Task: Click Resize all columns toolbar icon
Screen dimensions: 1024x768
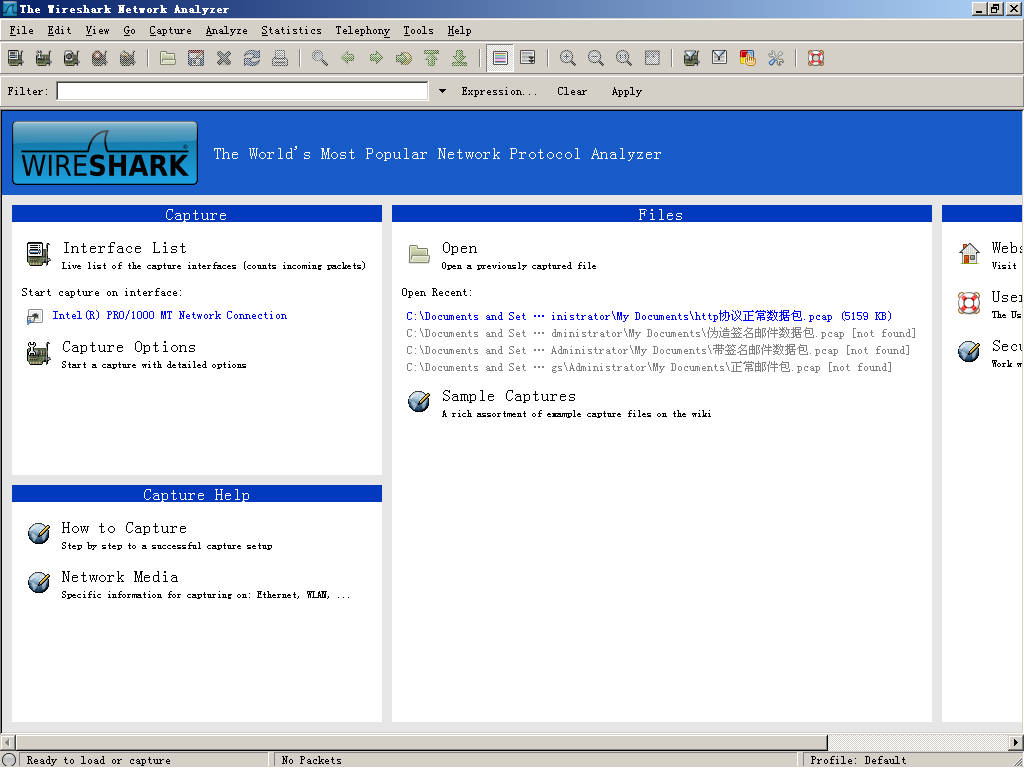Action: (x=652, y=58)
